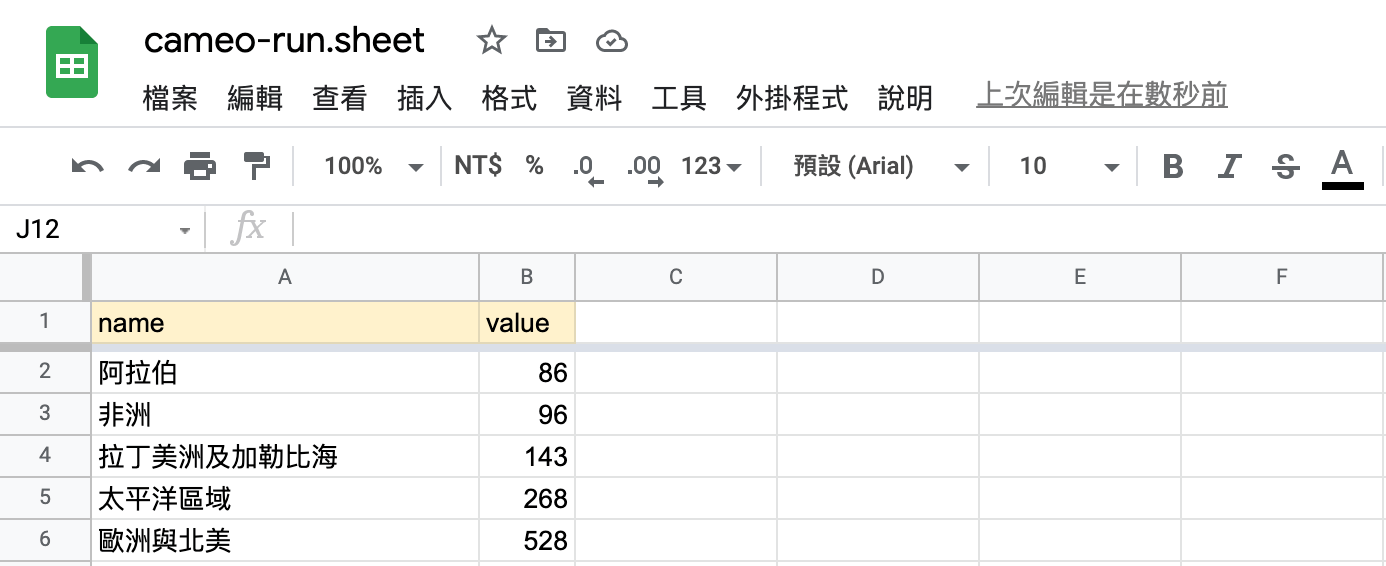Viewport: 1386px width, 566px height.
Task: Redo the last undone action
Action: tap(144, 166)
